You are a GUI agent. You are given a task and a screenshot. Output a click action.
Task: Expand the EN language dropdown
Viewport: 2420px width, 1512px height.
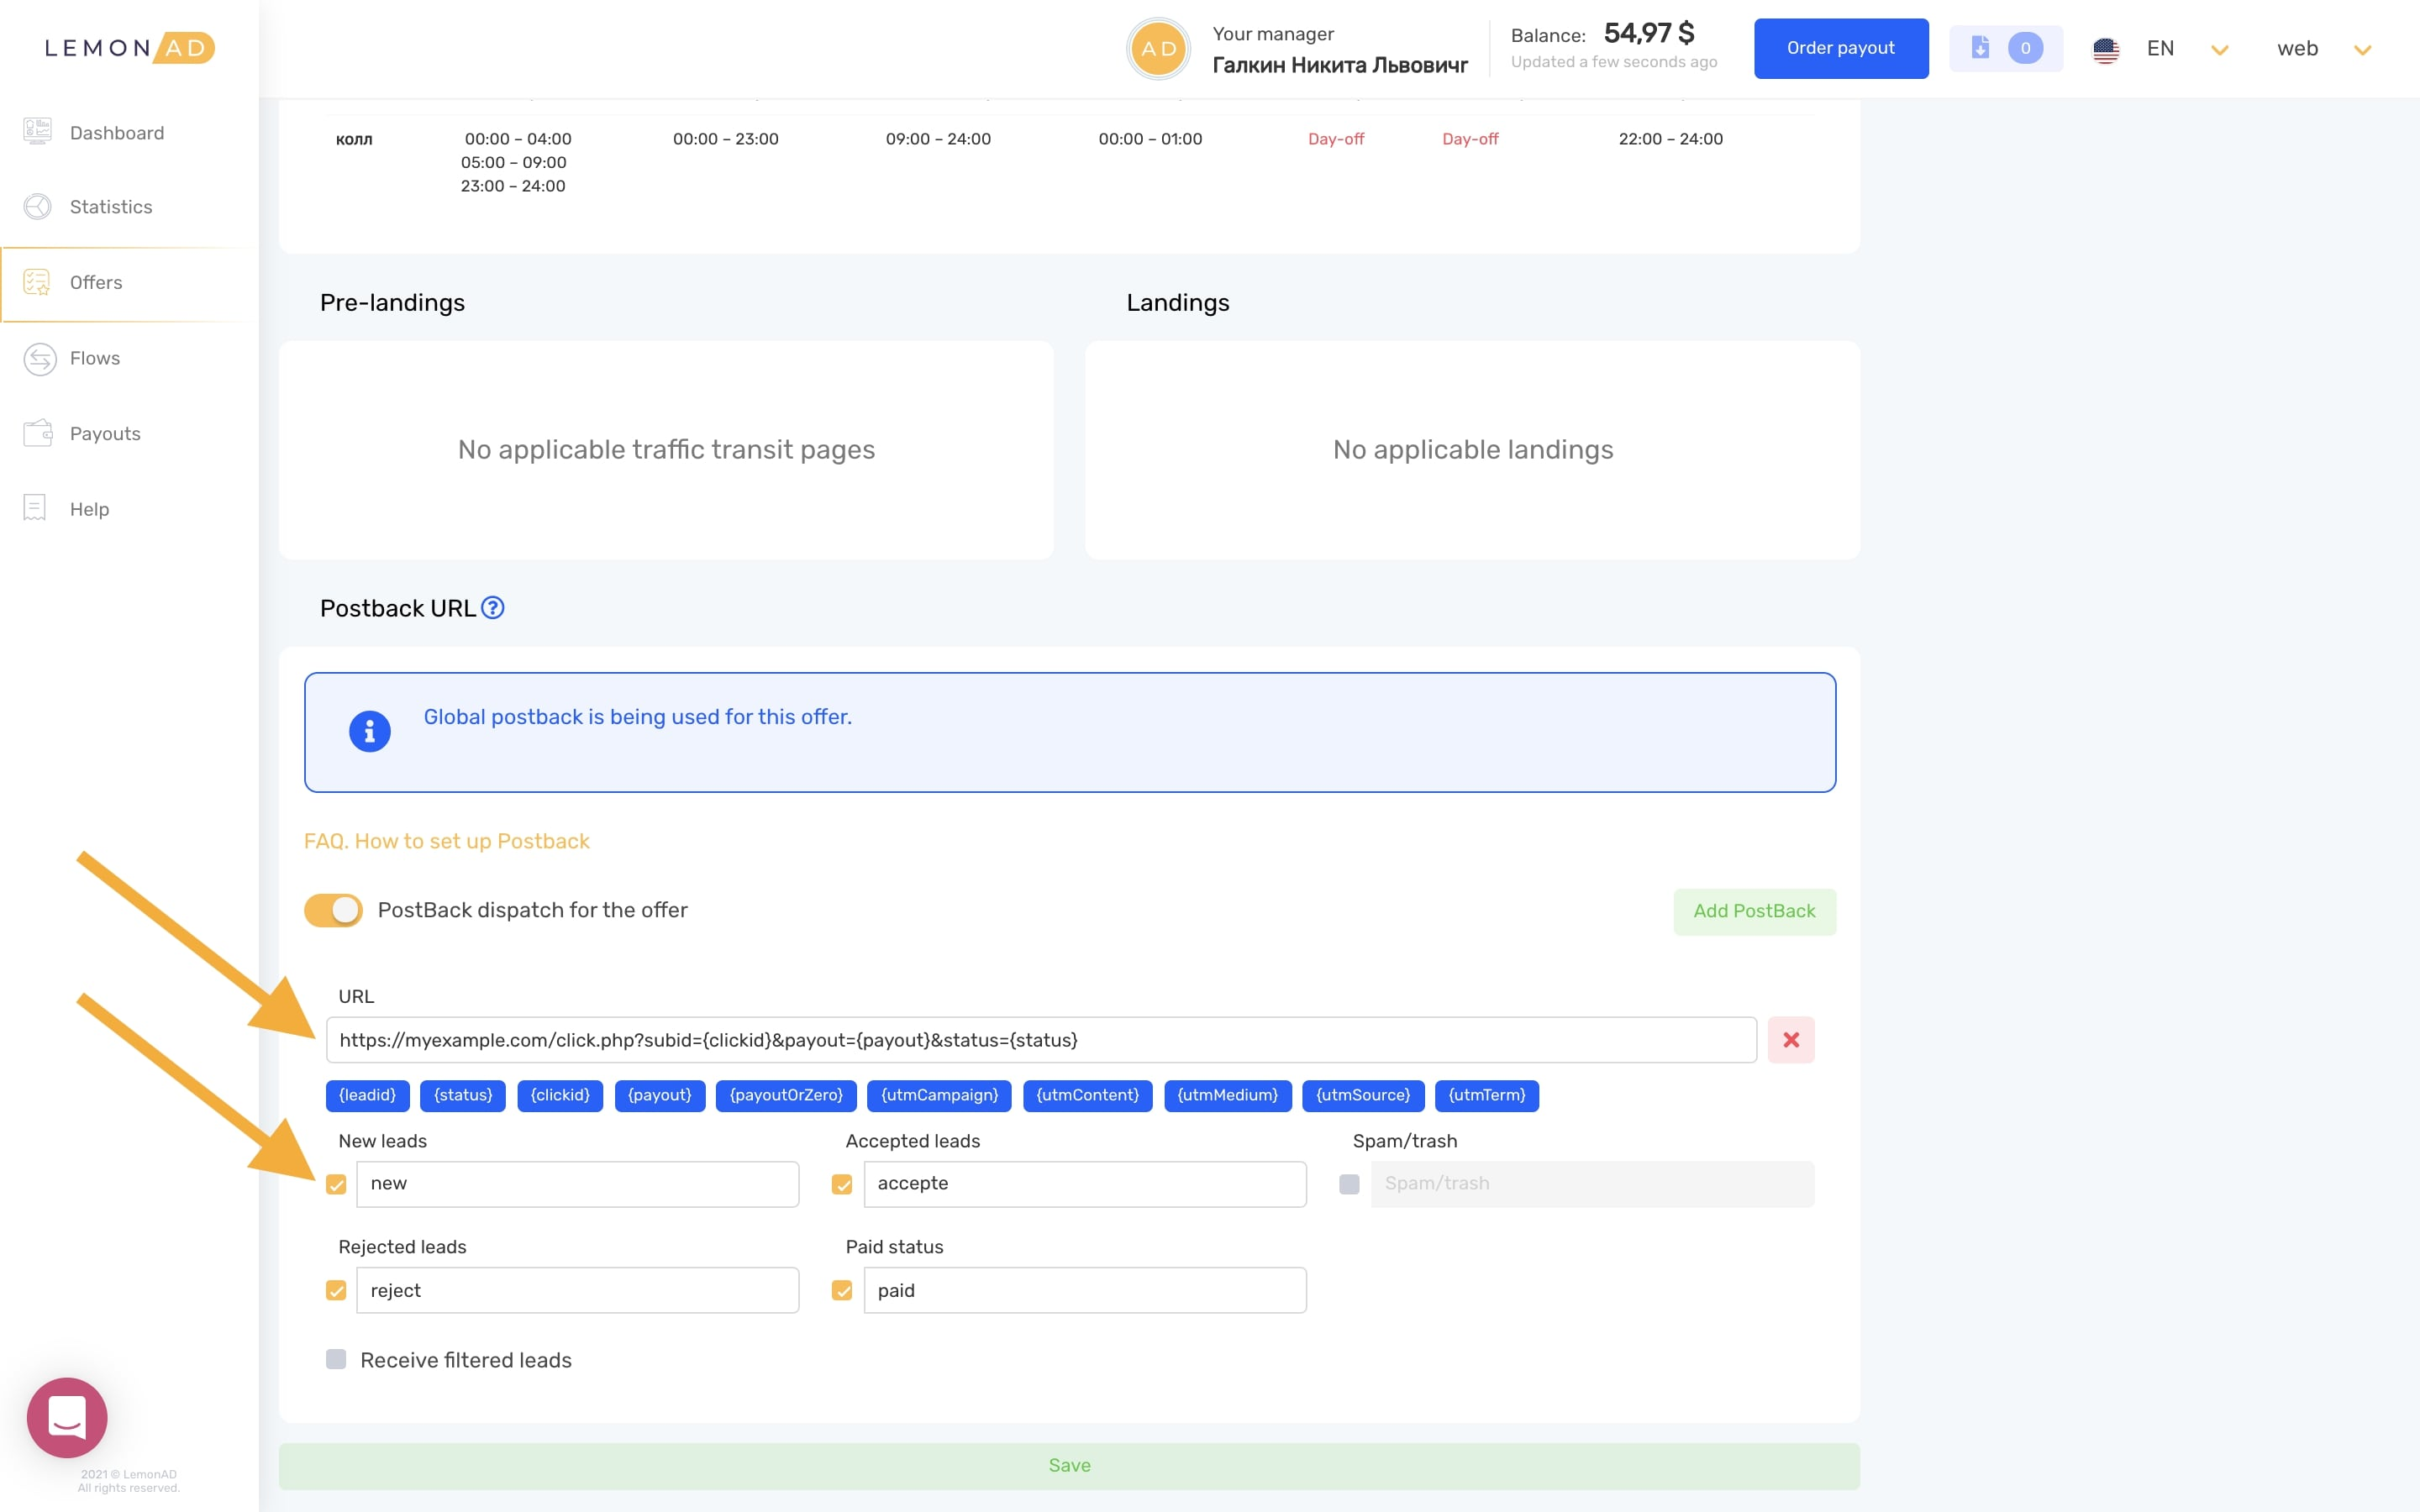coord(2219,50)
